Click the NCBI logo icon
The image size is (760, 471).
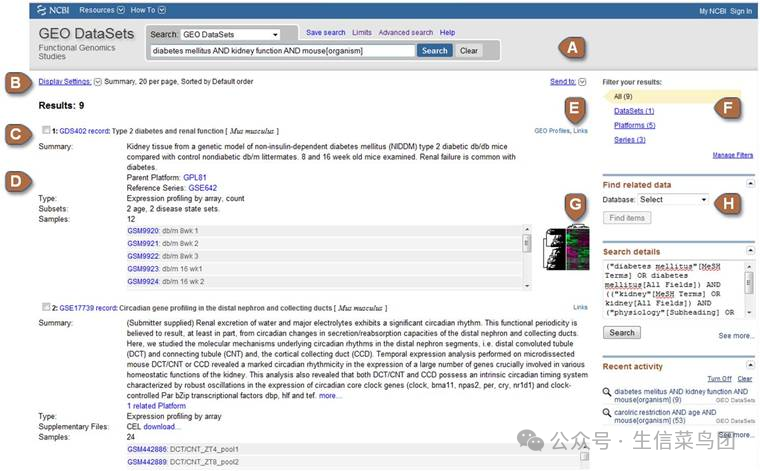(x=41, y=10)
